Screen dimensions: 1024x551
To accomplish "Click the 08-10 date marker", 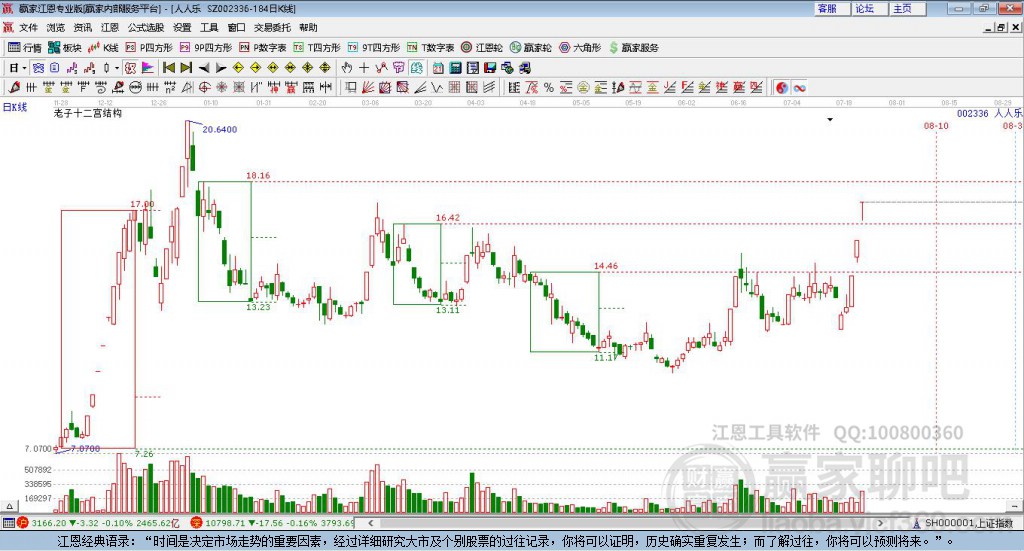I will [936, 126].
